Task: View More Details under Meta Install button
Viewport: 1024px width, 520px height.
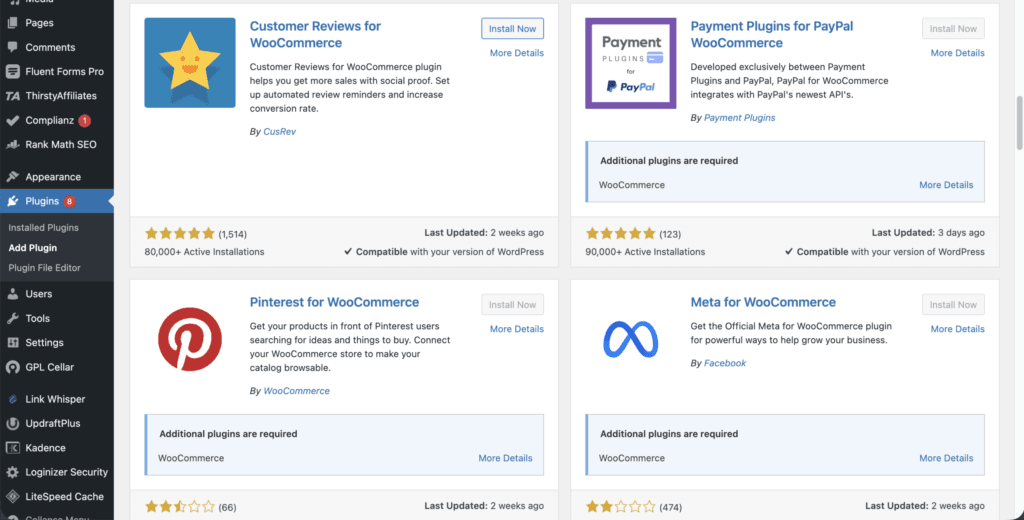Action: click(957, 329)
